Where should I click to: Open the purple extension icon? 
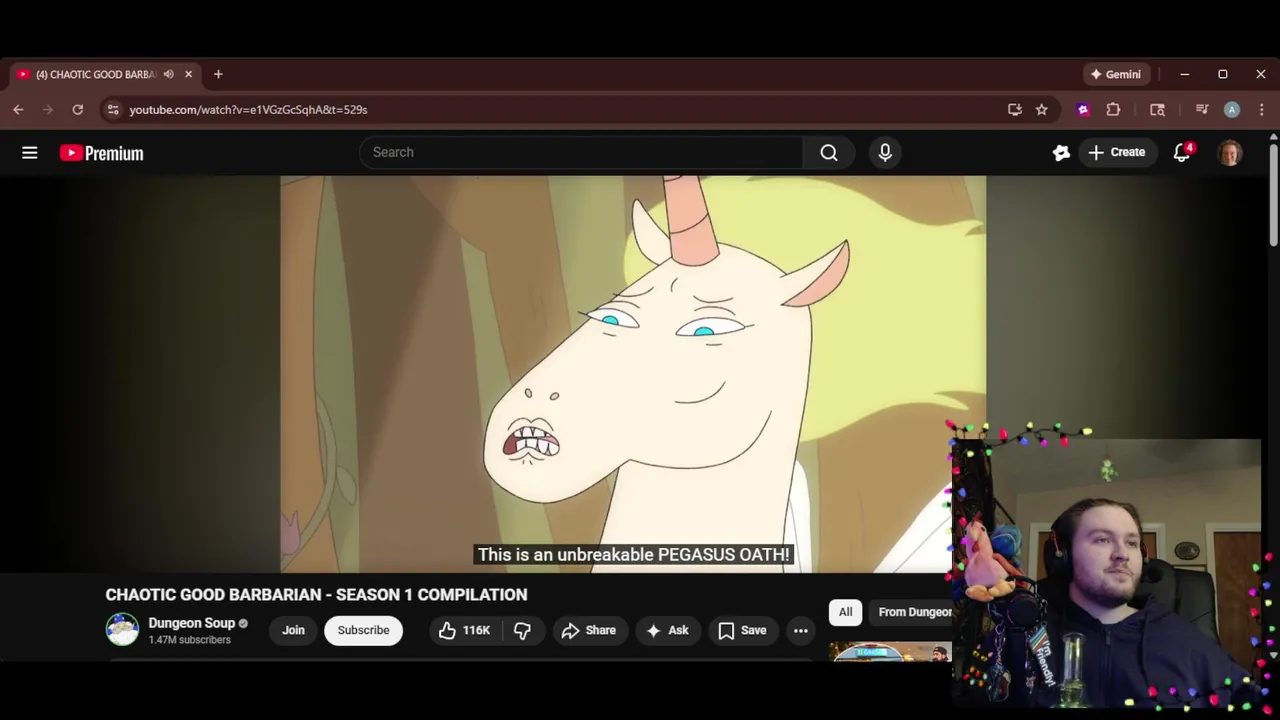tap(1083, 110)
